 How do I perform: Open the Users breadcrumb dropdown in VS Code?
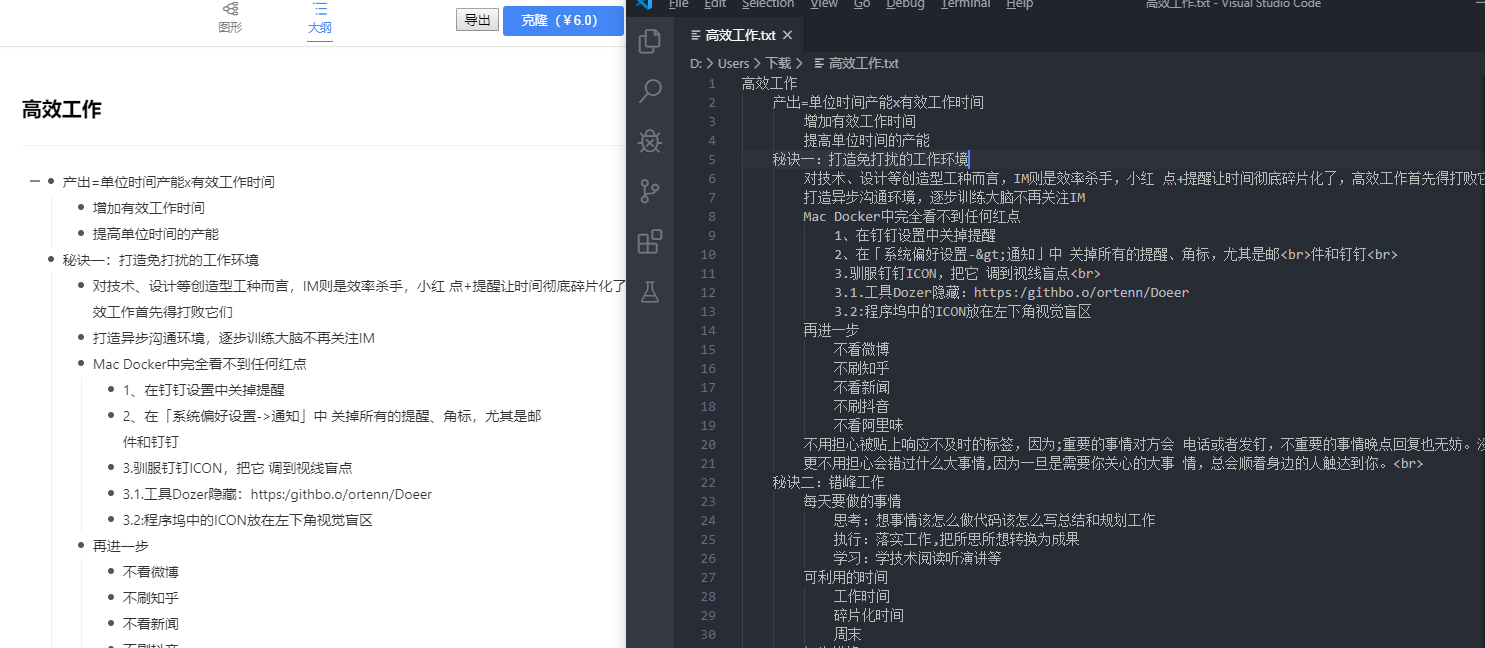[x=733, y=63]
